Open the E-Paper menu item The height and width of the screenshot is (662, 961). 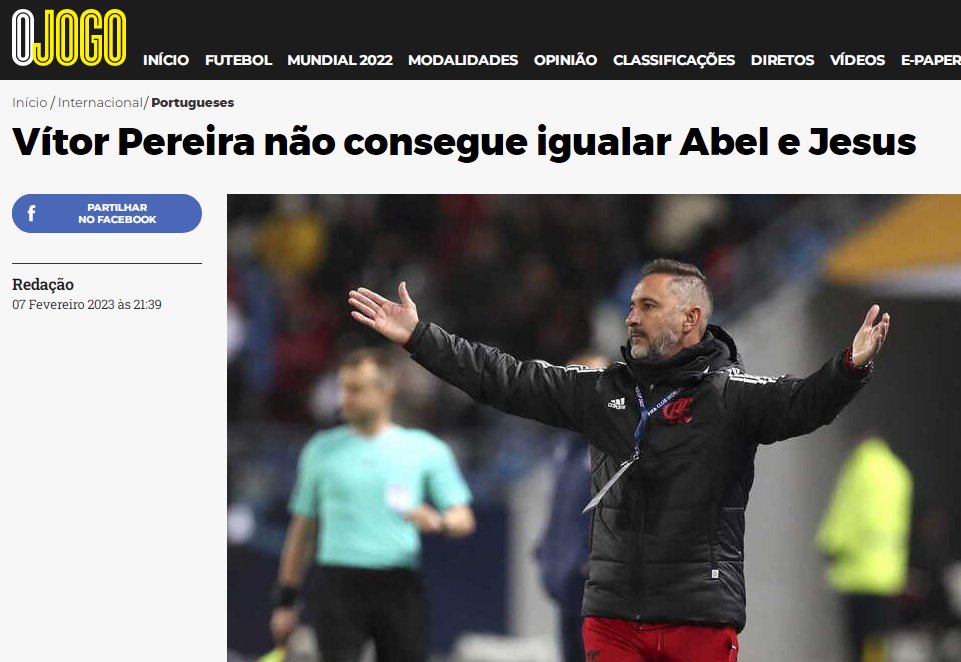point(930,60)
